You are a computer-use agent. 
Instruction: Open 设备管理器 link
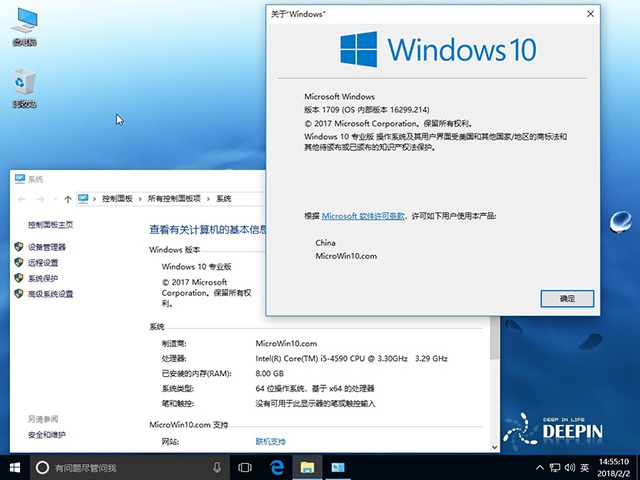point(47,247)
